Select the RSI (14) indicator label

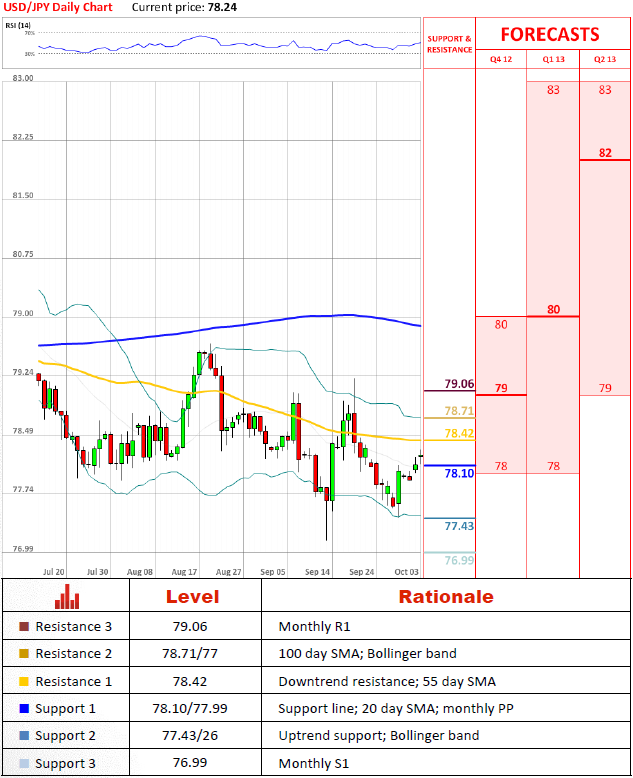click(x=19, y=24)
